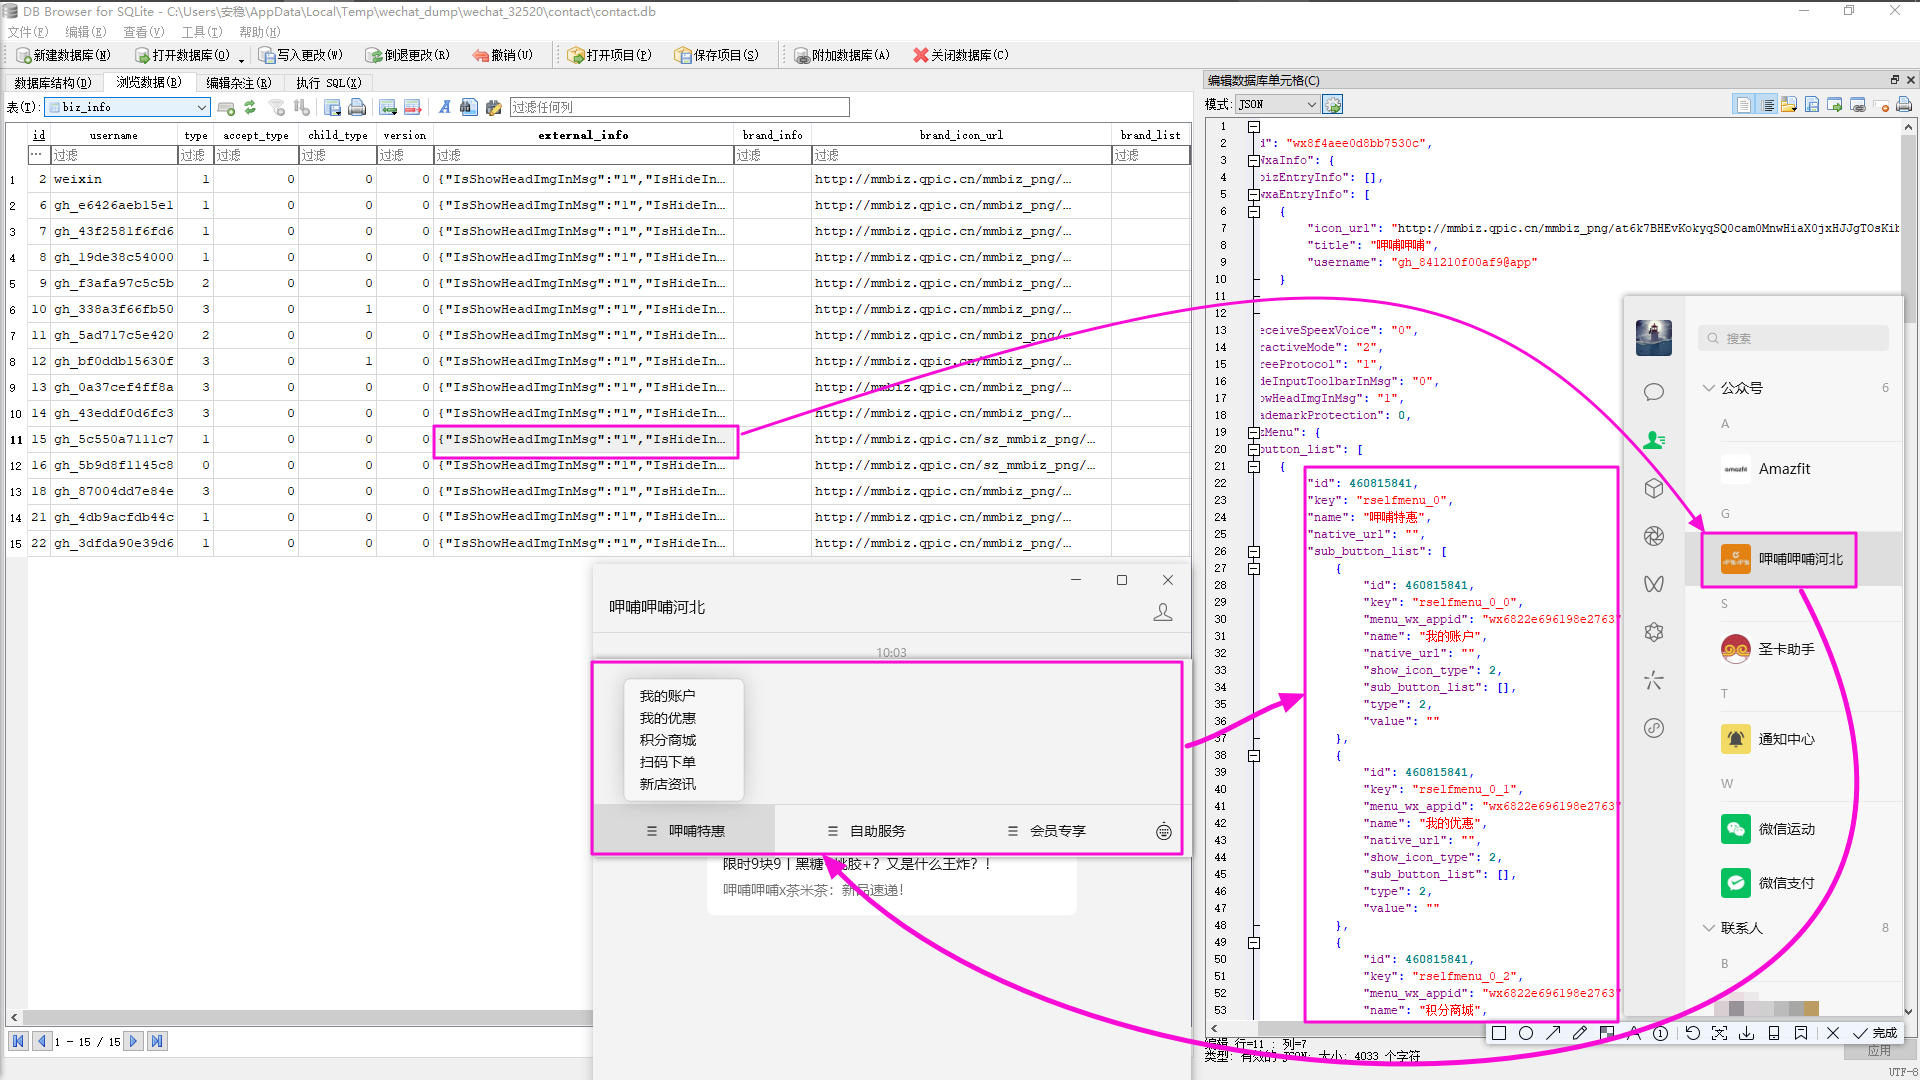Click the 完成 button in the screenshot toolbar
The image size is (1920, 1080).
pyautogui.click(x=1875, y=1033)
